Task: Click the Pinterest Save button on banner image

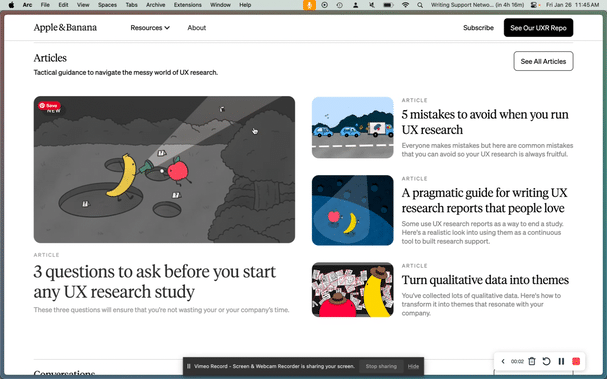Action: (49, 106)
